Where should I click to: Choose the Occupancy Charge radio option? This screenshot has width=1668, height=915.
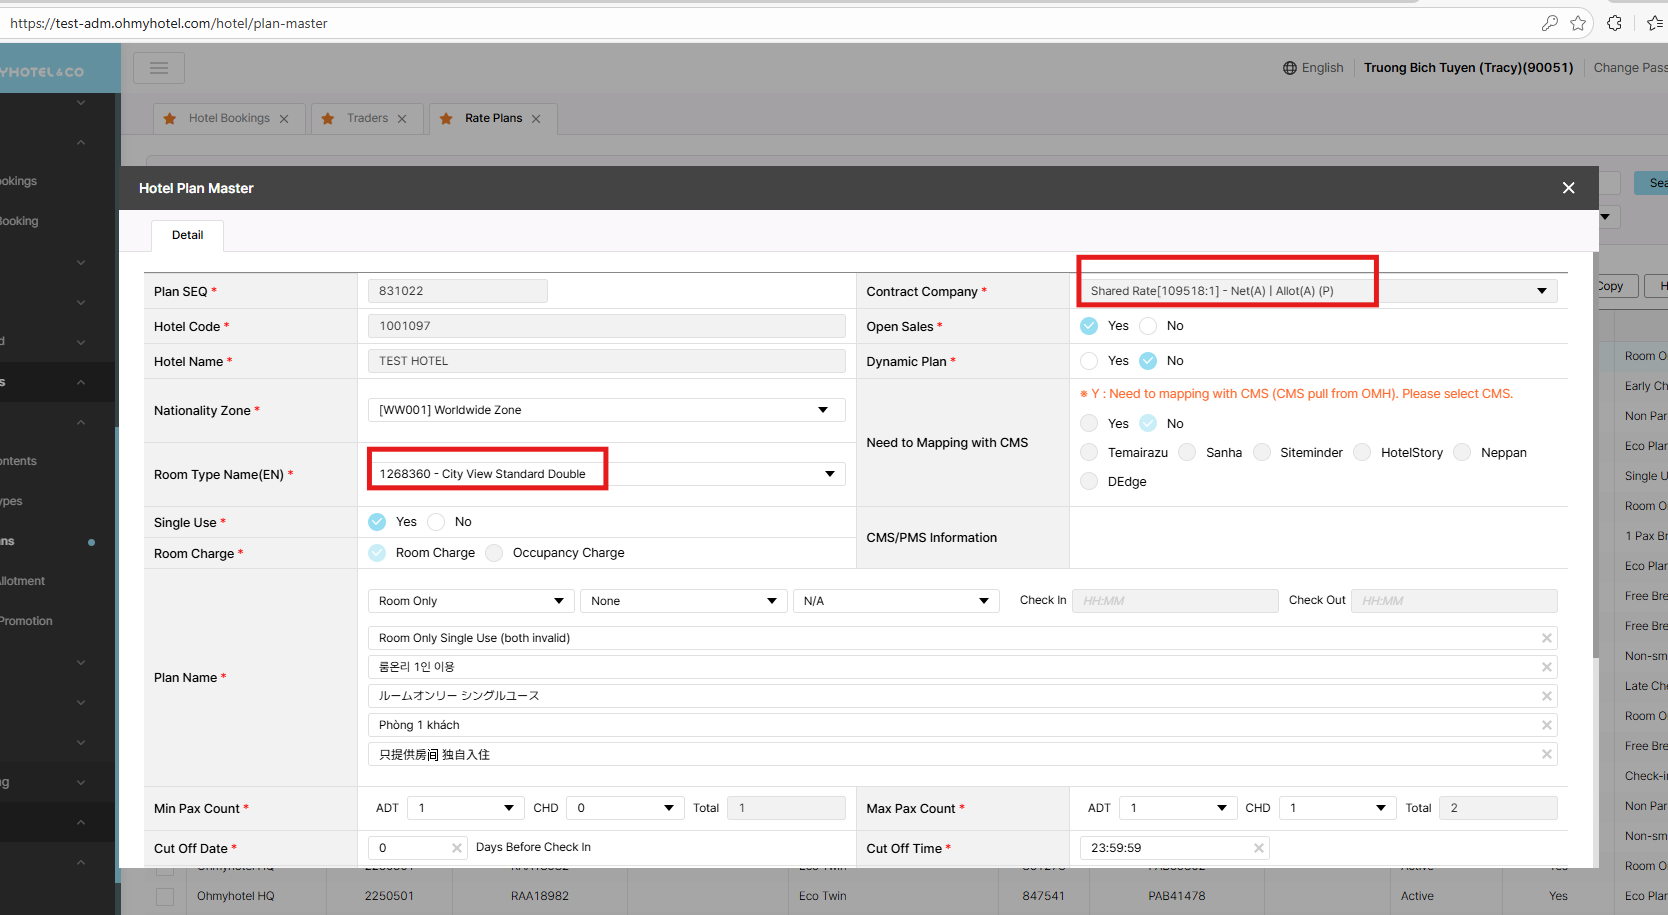494,553
